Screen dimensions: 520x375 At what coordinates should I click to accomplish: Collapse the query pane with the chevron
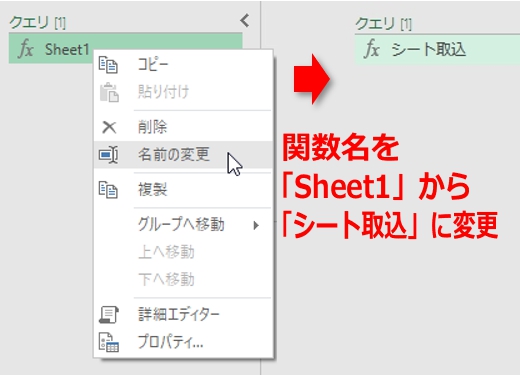click(245, 21)
